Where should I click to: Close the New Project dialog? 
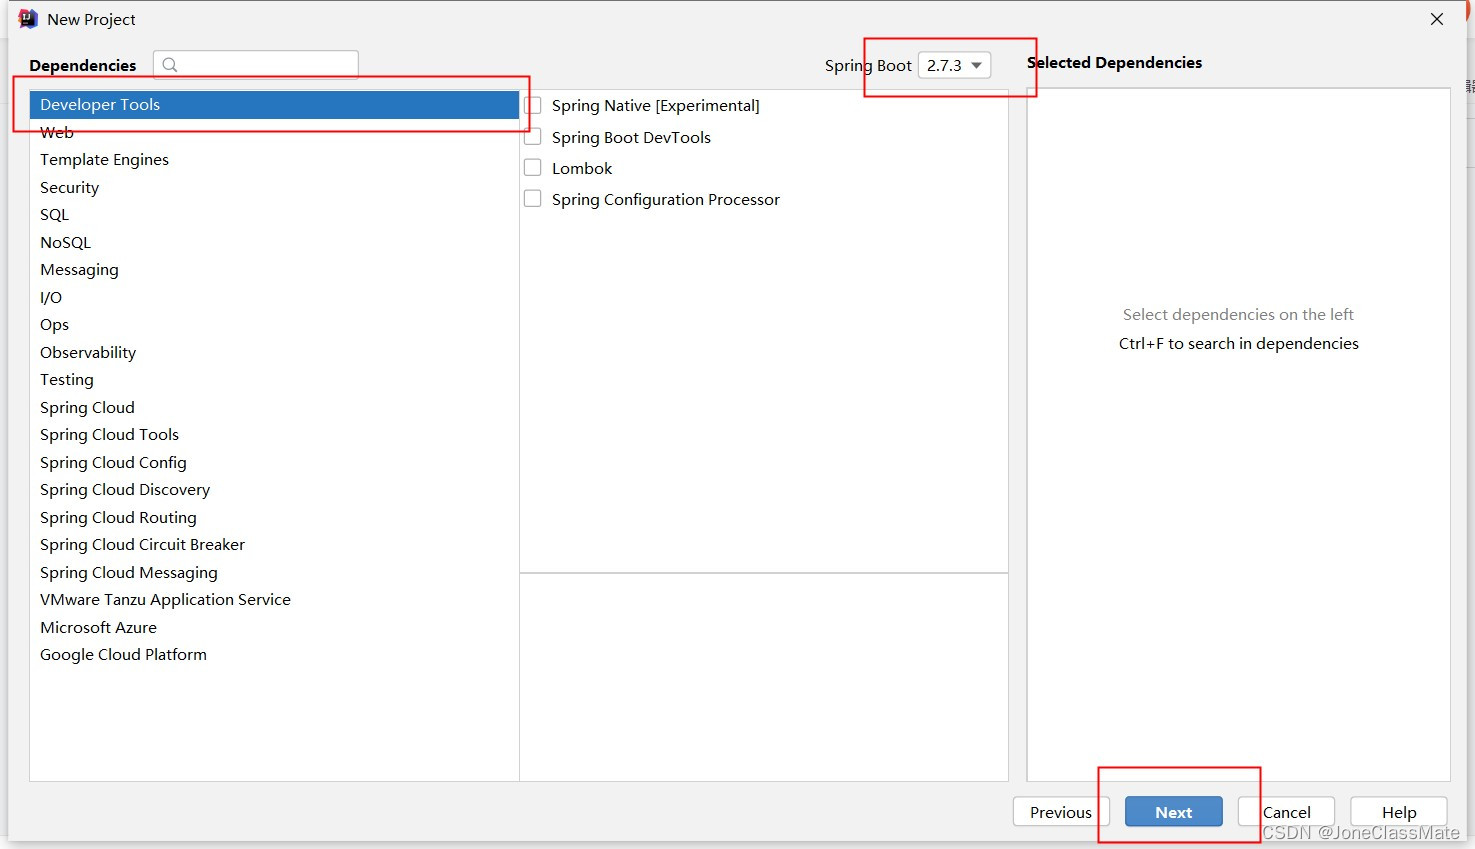coord(1437,19)
